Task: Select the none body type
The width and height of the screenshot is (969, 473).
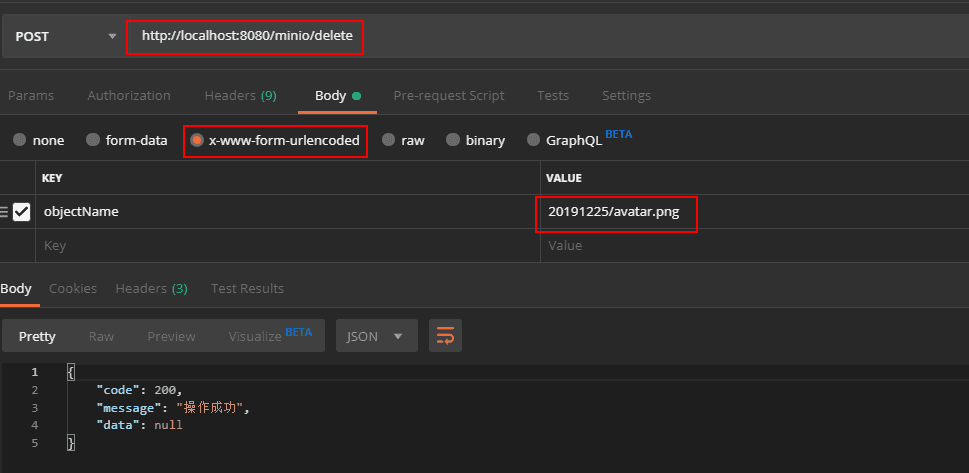Action: click(39, 140)
